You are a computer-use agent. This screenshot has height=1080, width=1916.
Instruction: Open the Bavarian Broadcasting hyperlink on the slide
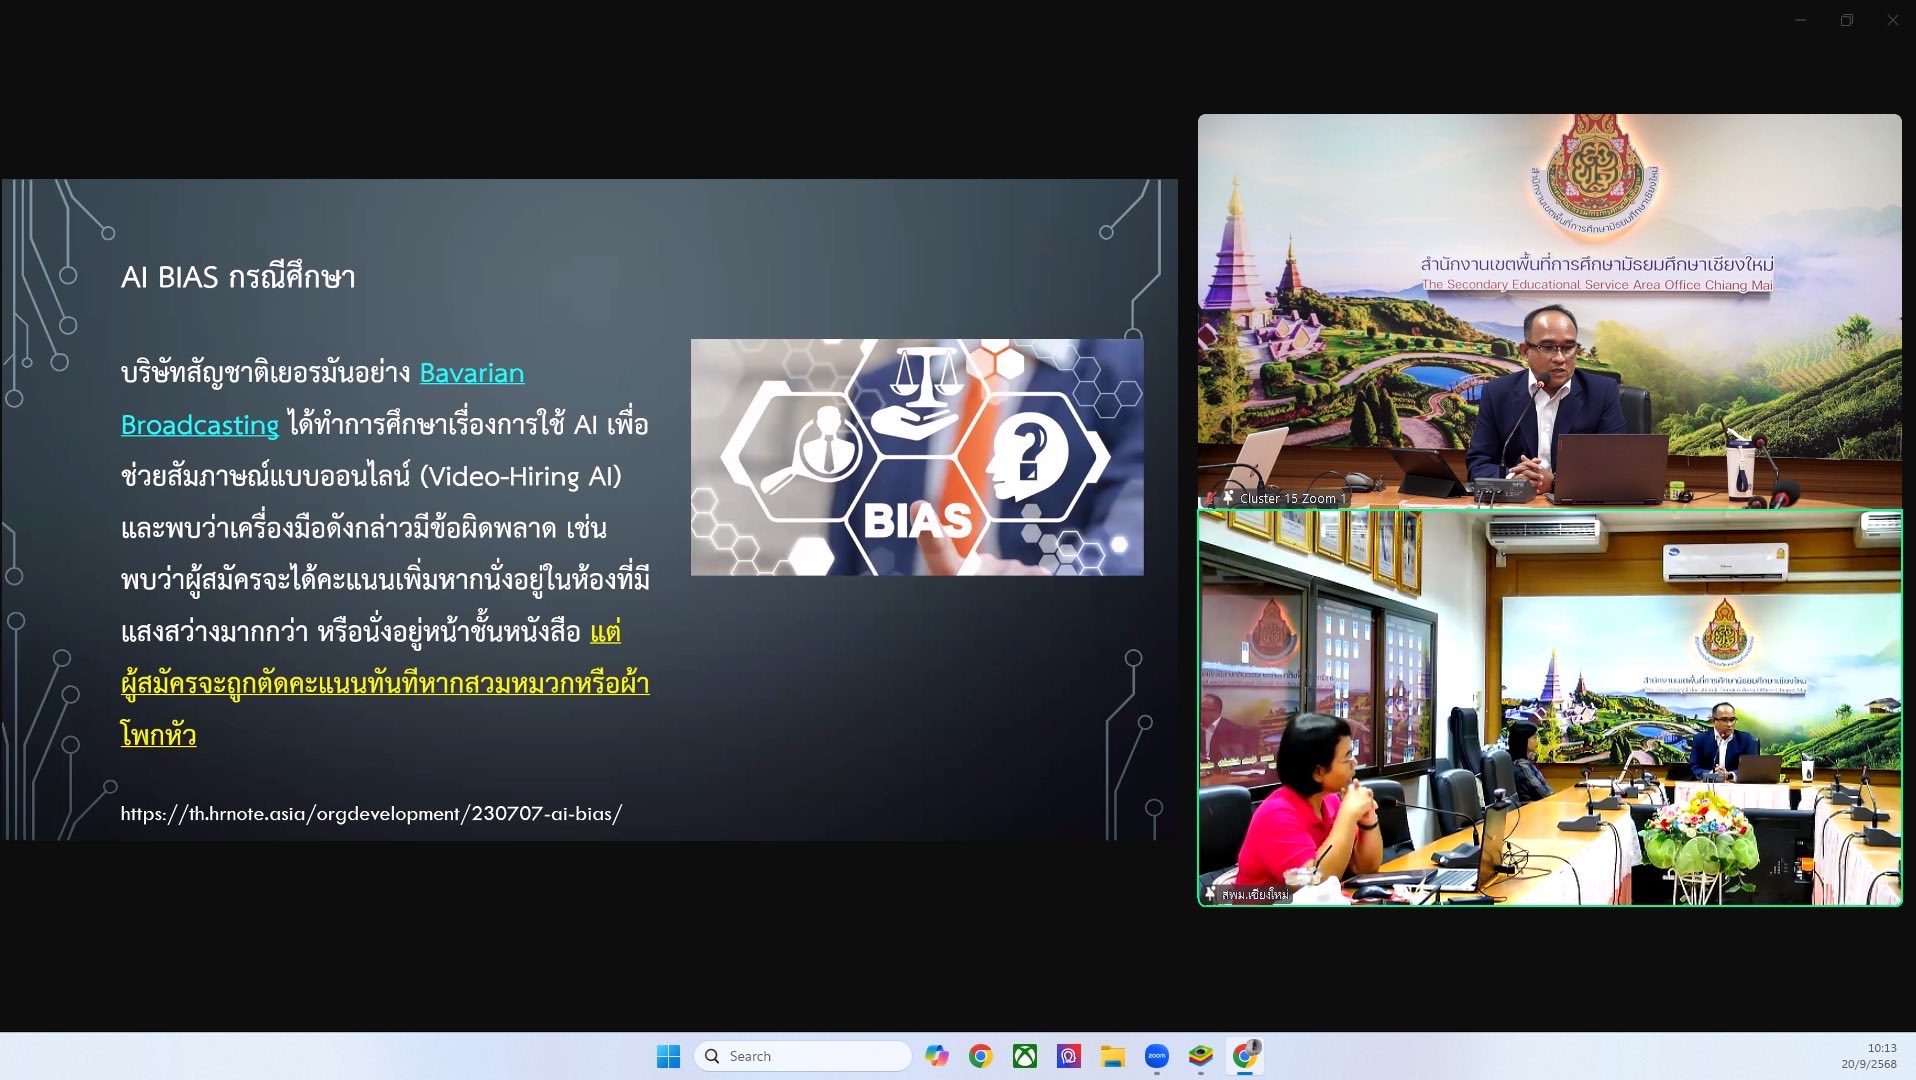coord(471,373)
